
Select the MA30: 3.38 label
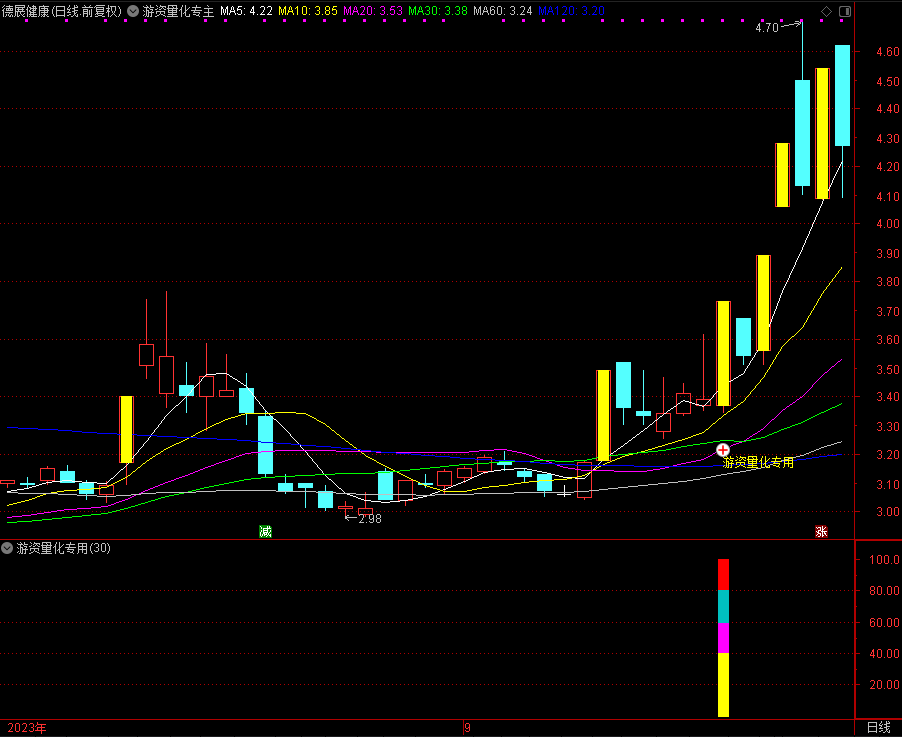438,11
